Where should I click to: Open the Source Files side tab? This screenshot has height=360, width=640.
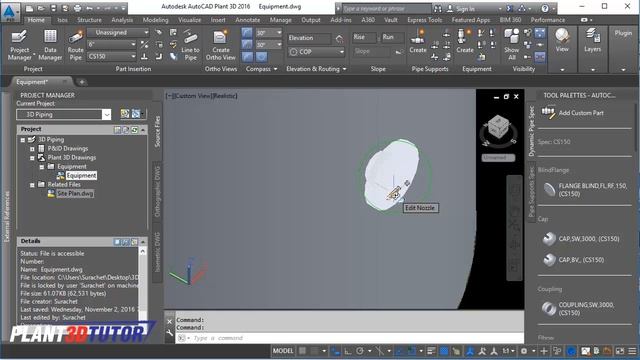coord(157,131)
